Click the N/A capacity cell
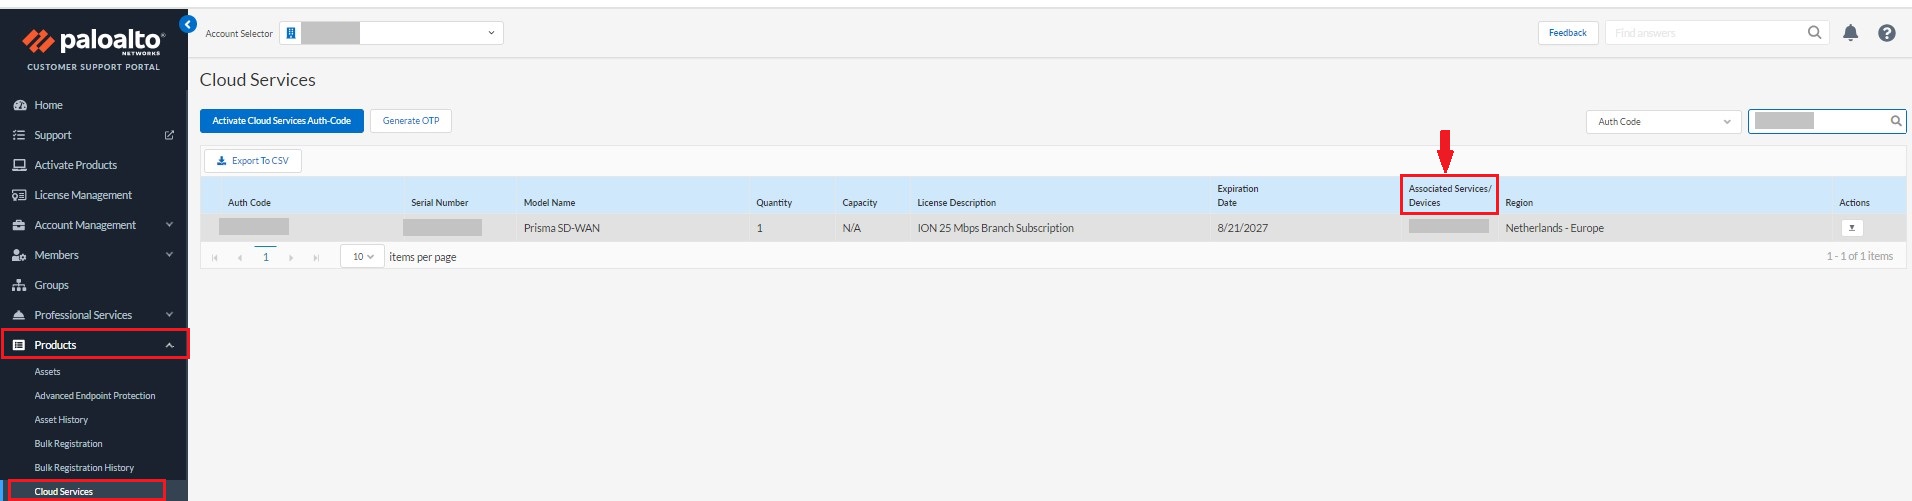 pos(851,228)
